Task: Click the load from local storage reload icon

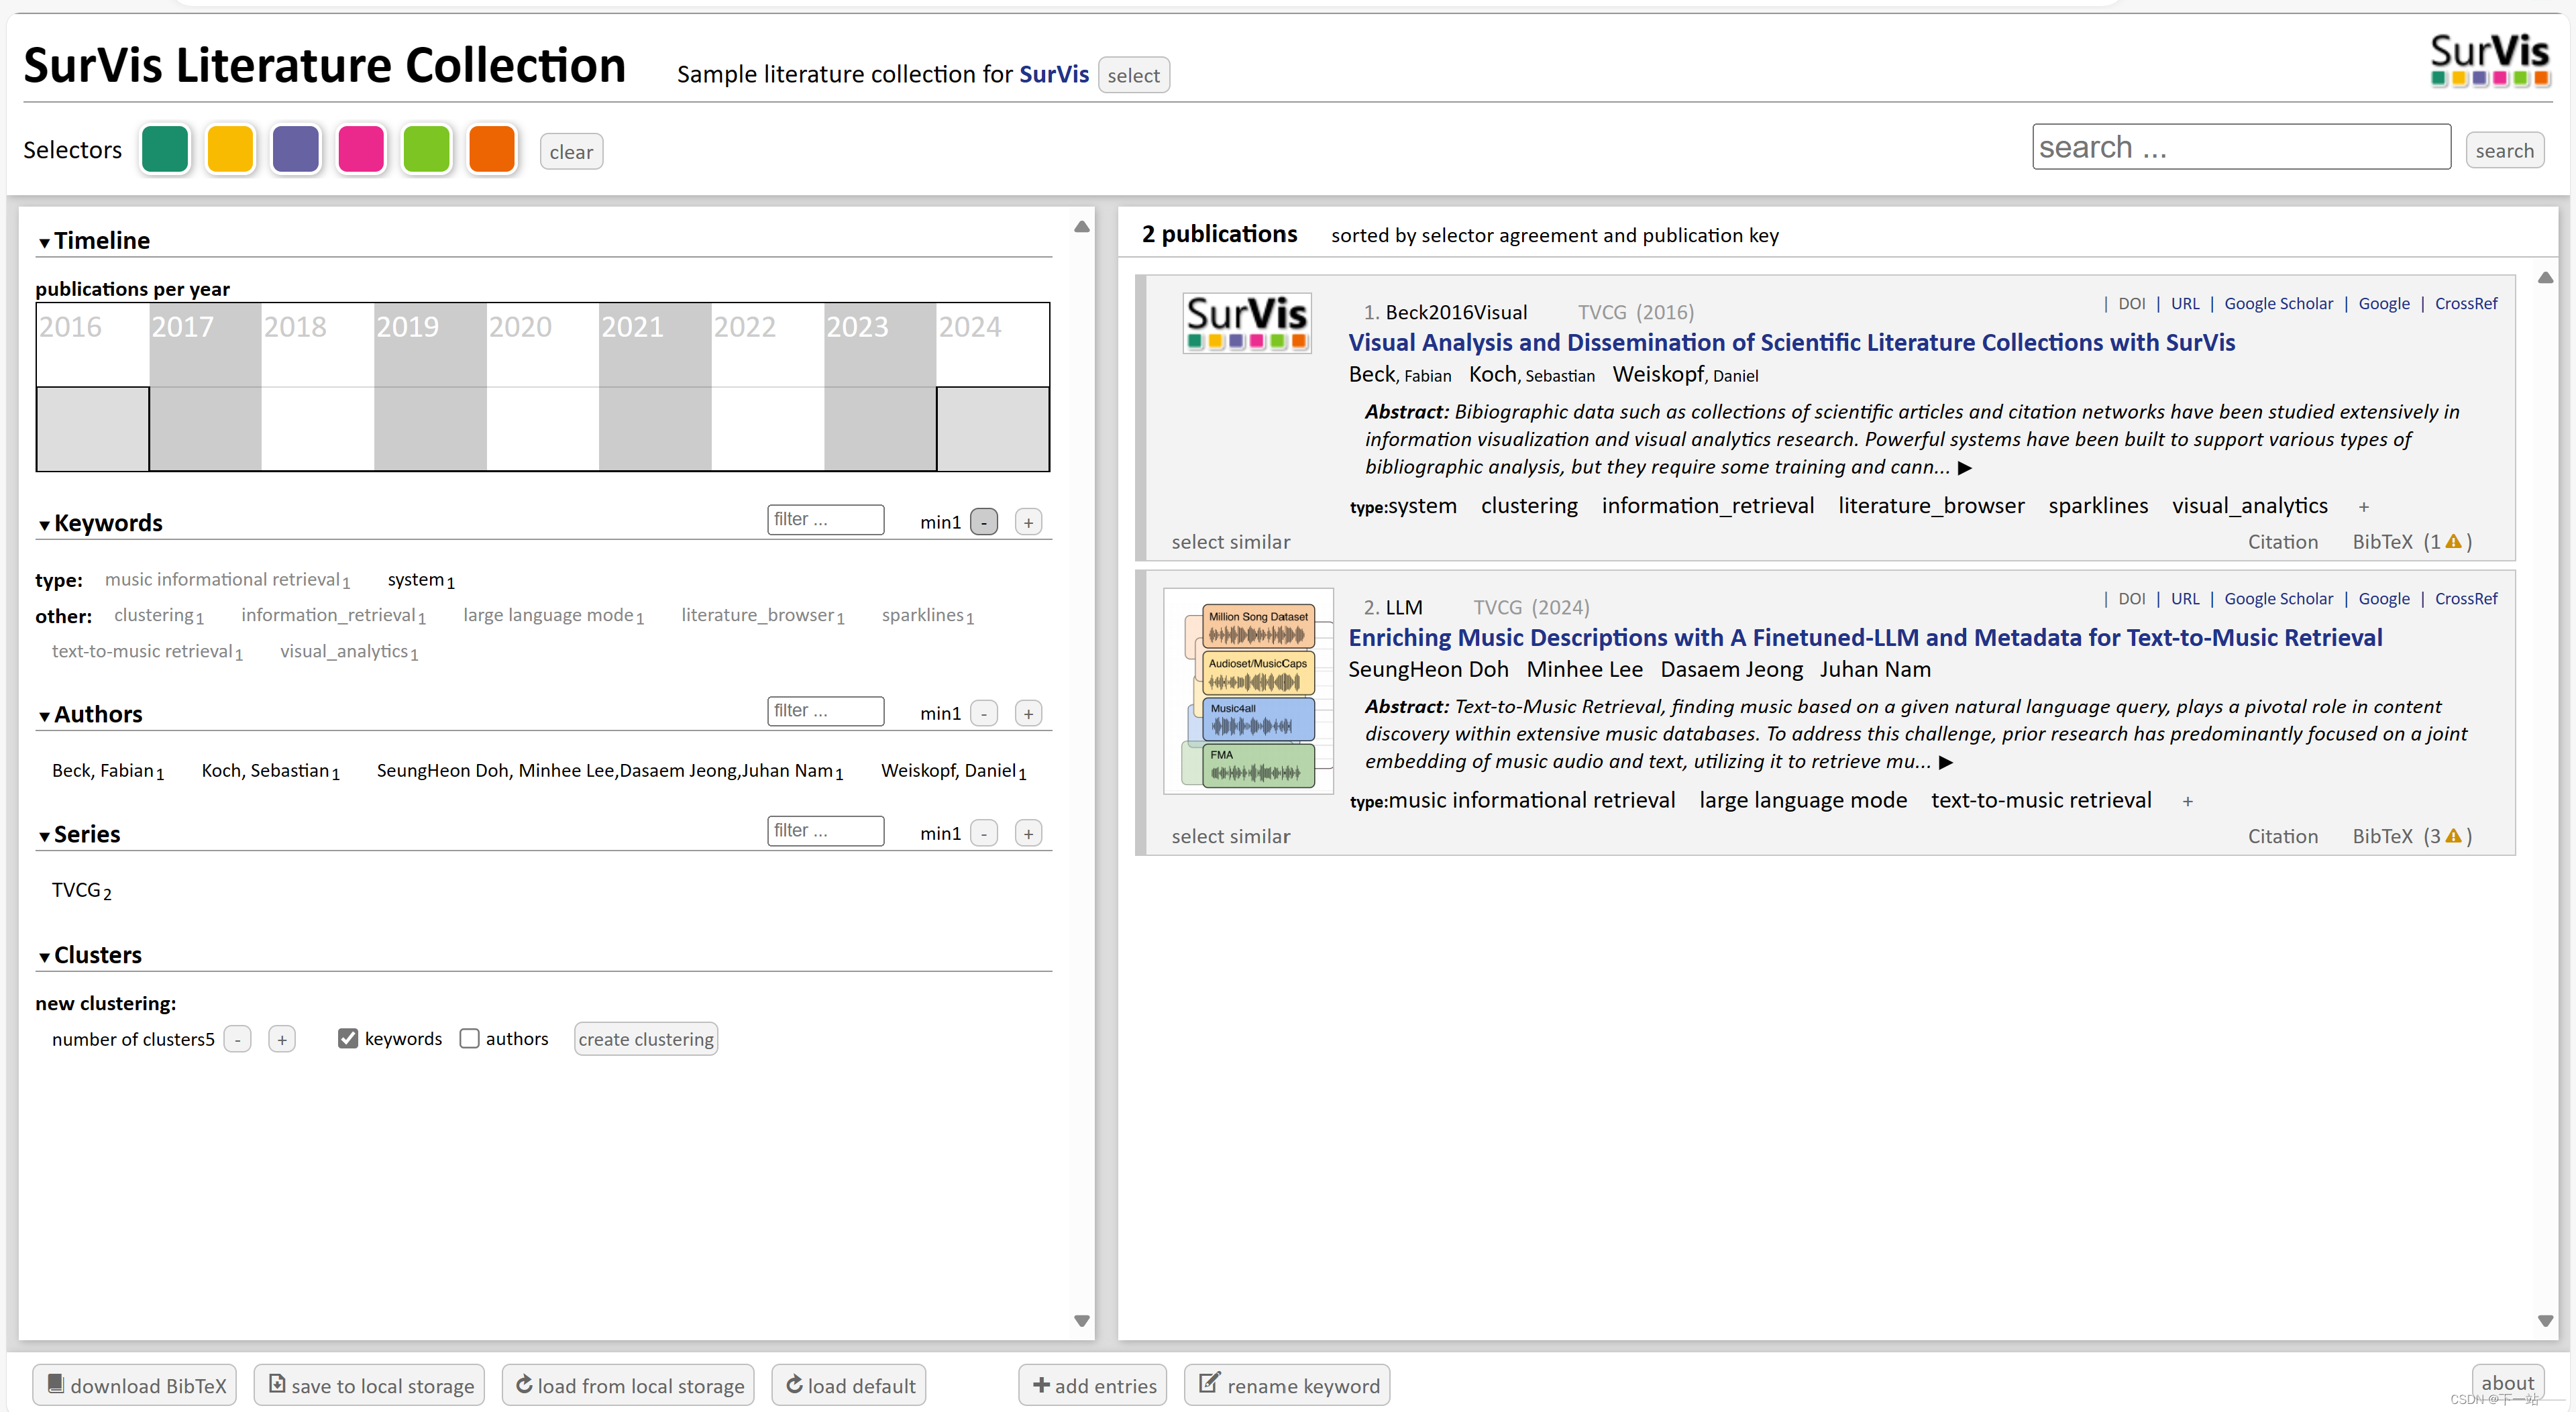Action: click(x=524, y=1384)
